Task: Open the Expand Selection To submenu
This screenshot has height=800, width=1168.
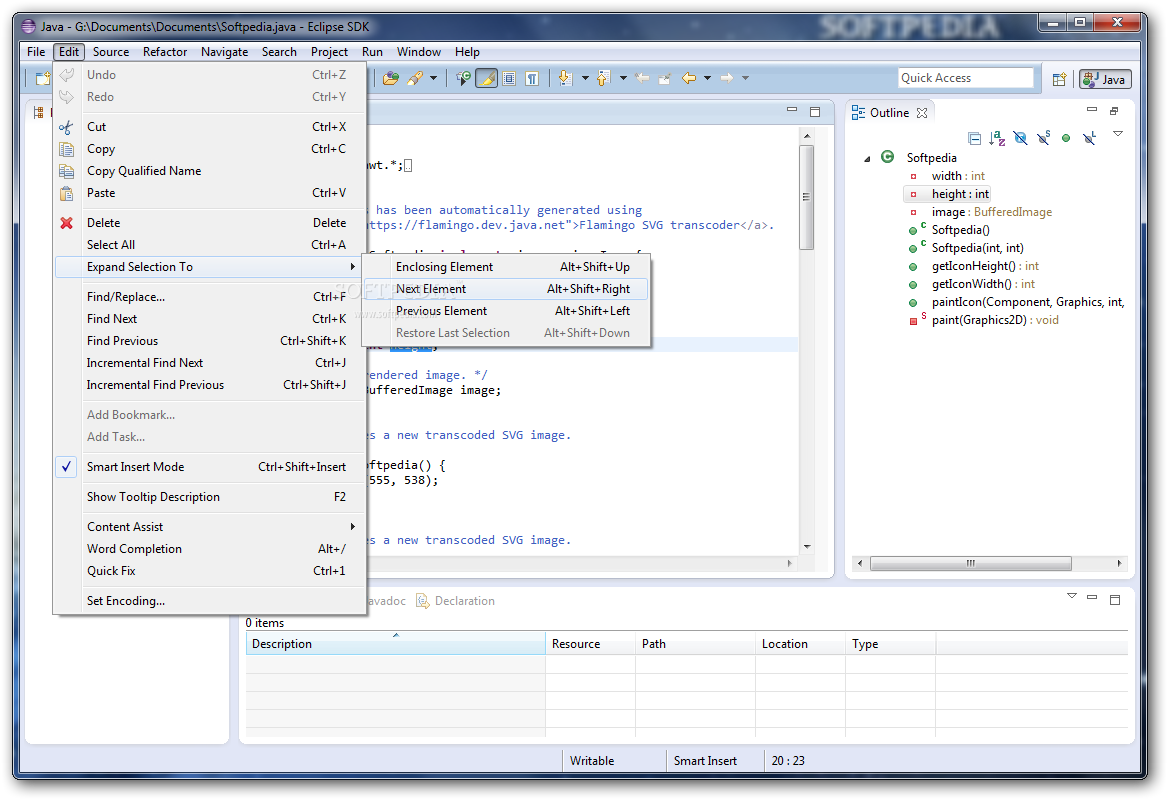Action: click(x=210, y=267)
